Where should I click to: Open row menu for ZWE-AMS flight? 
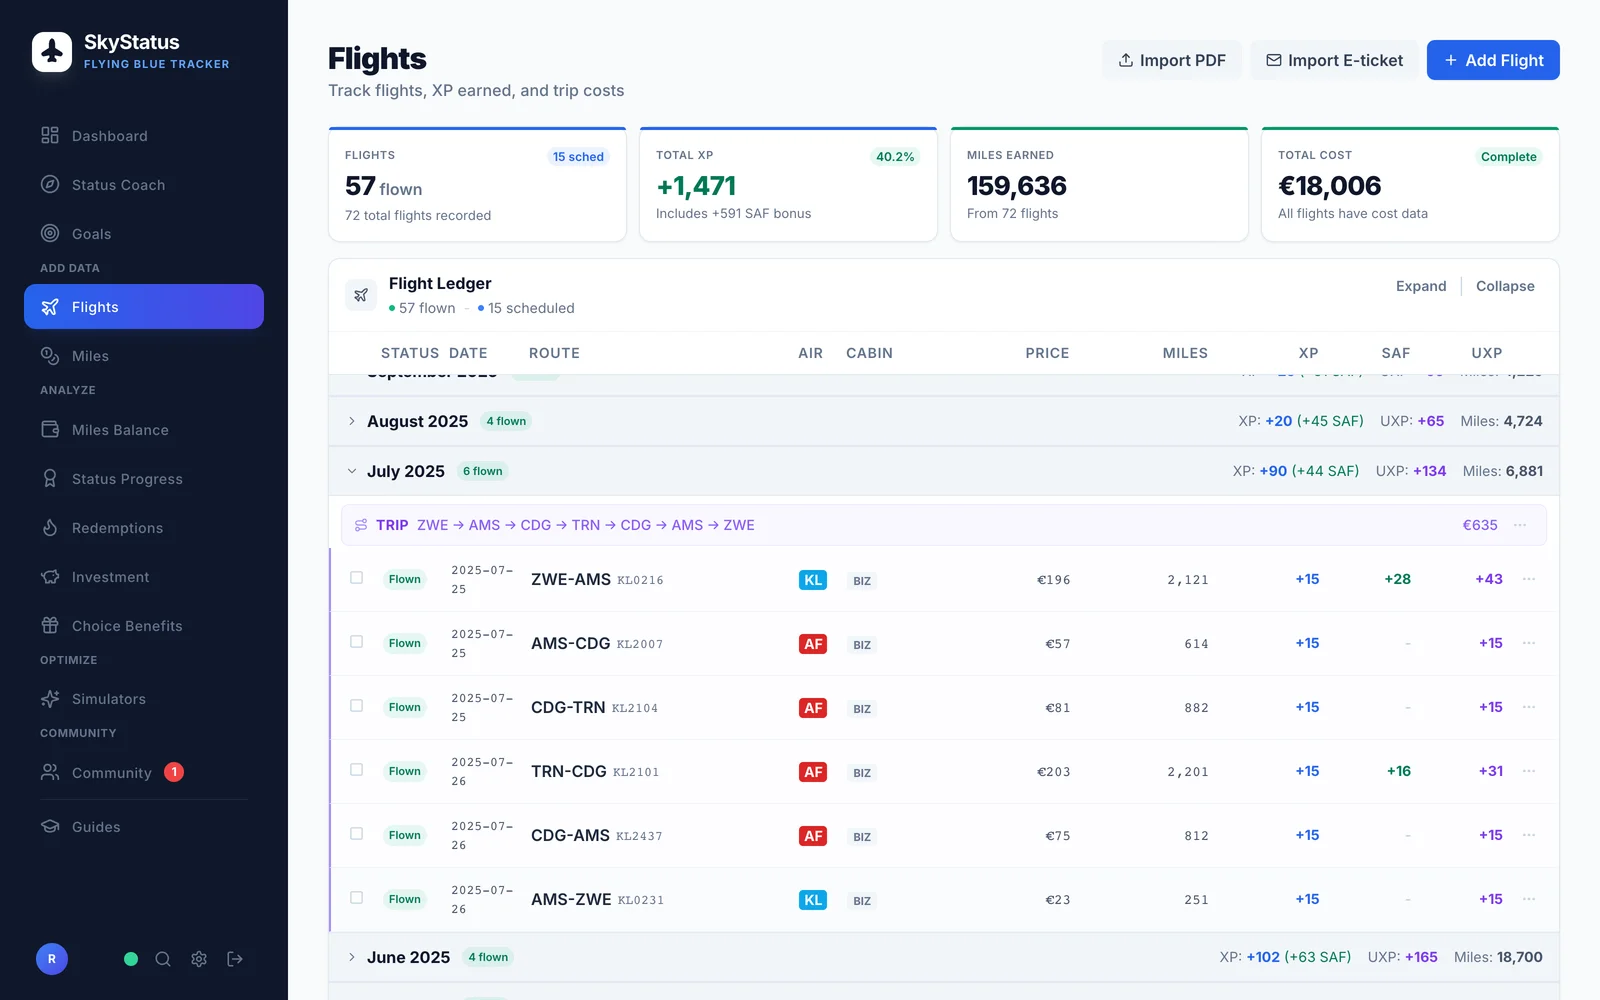click(1529, 579)
